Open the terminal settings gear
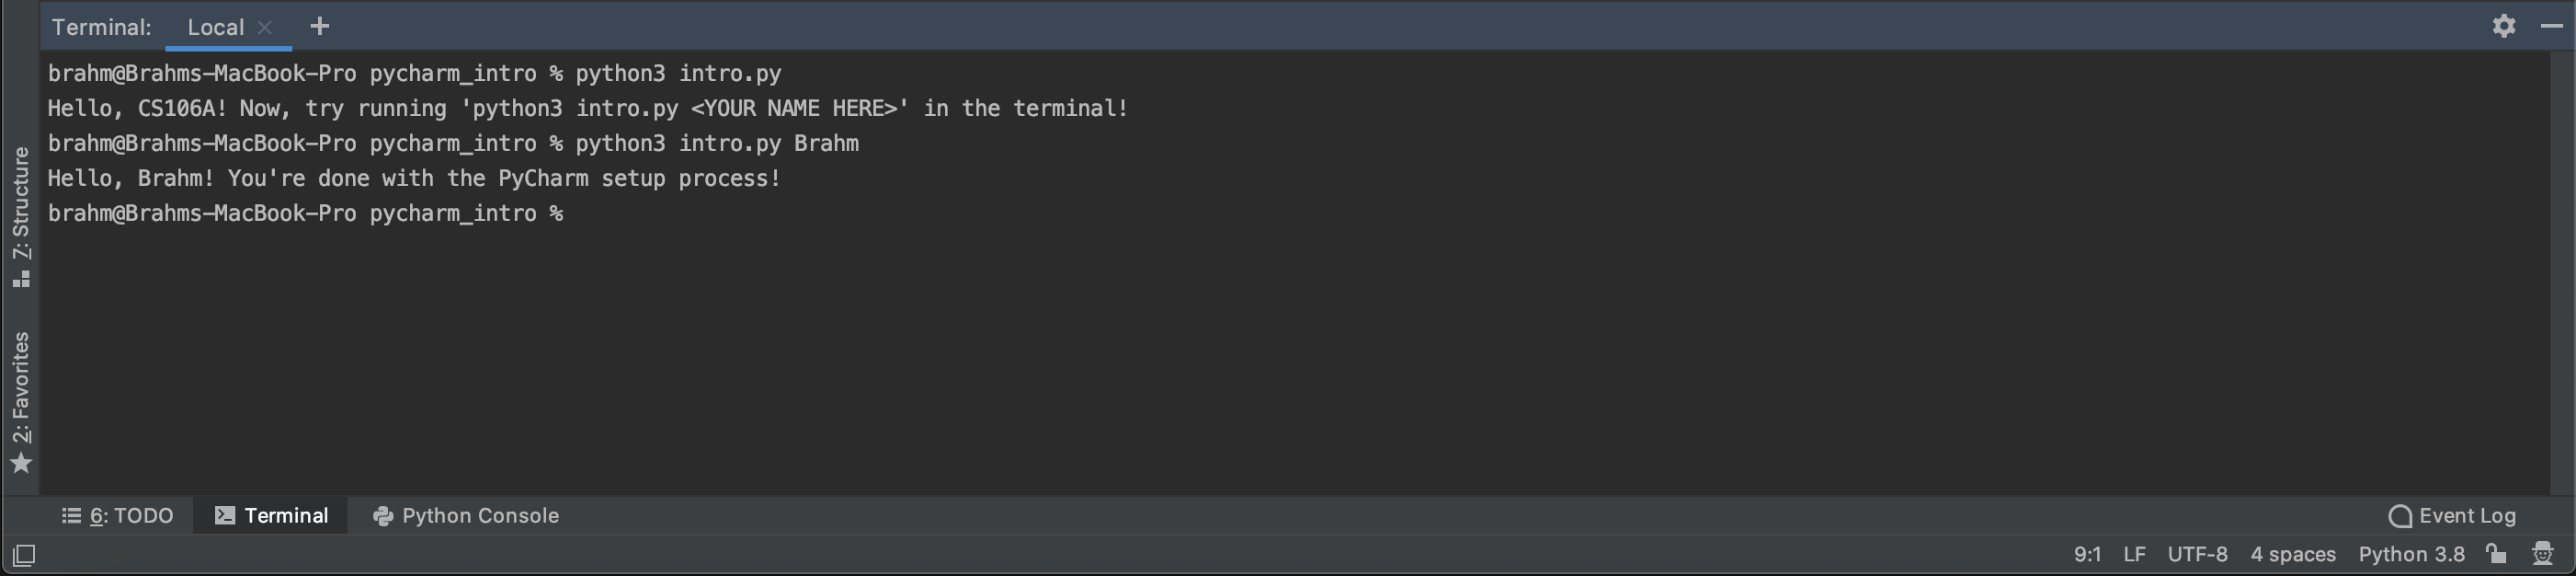The image size is (2576, 576). [2503, 25]
